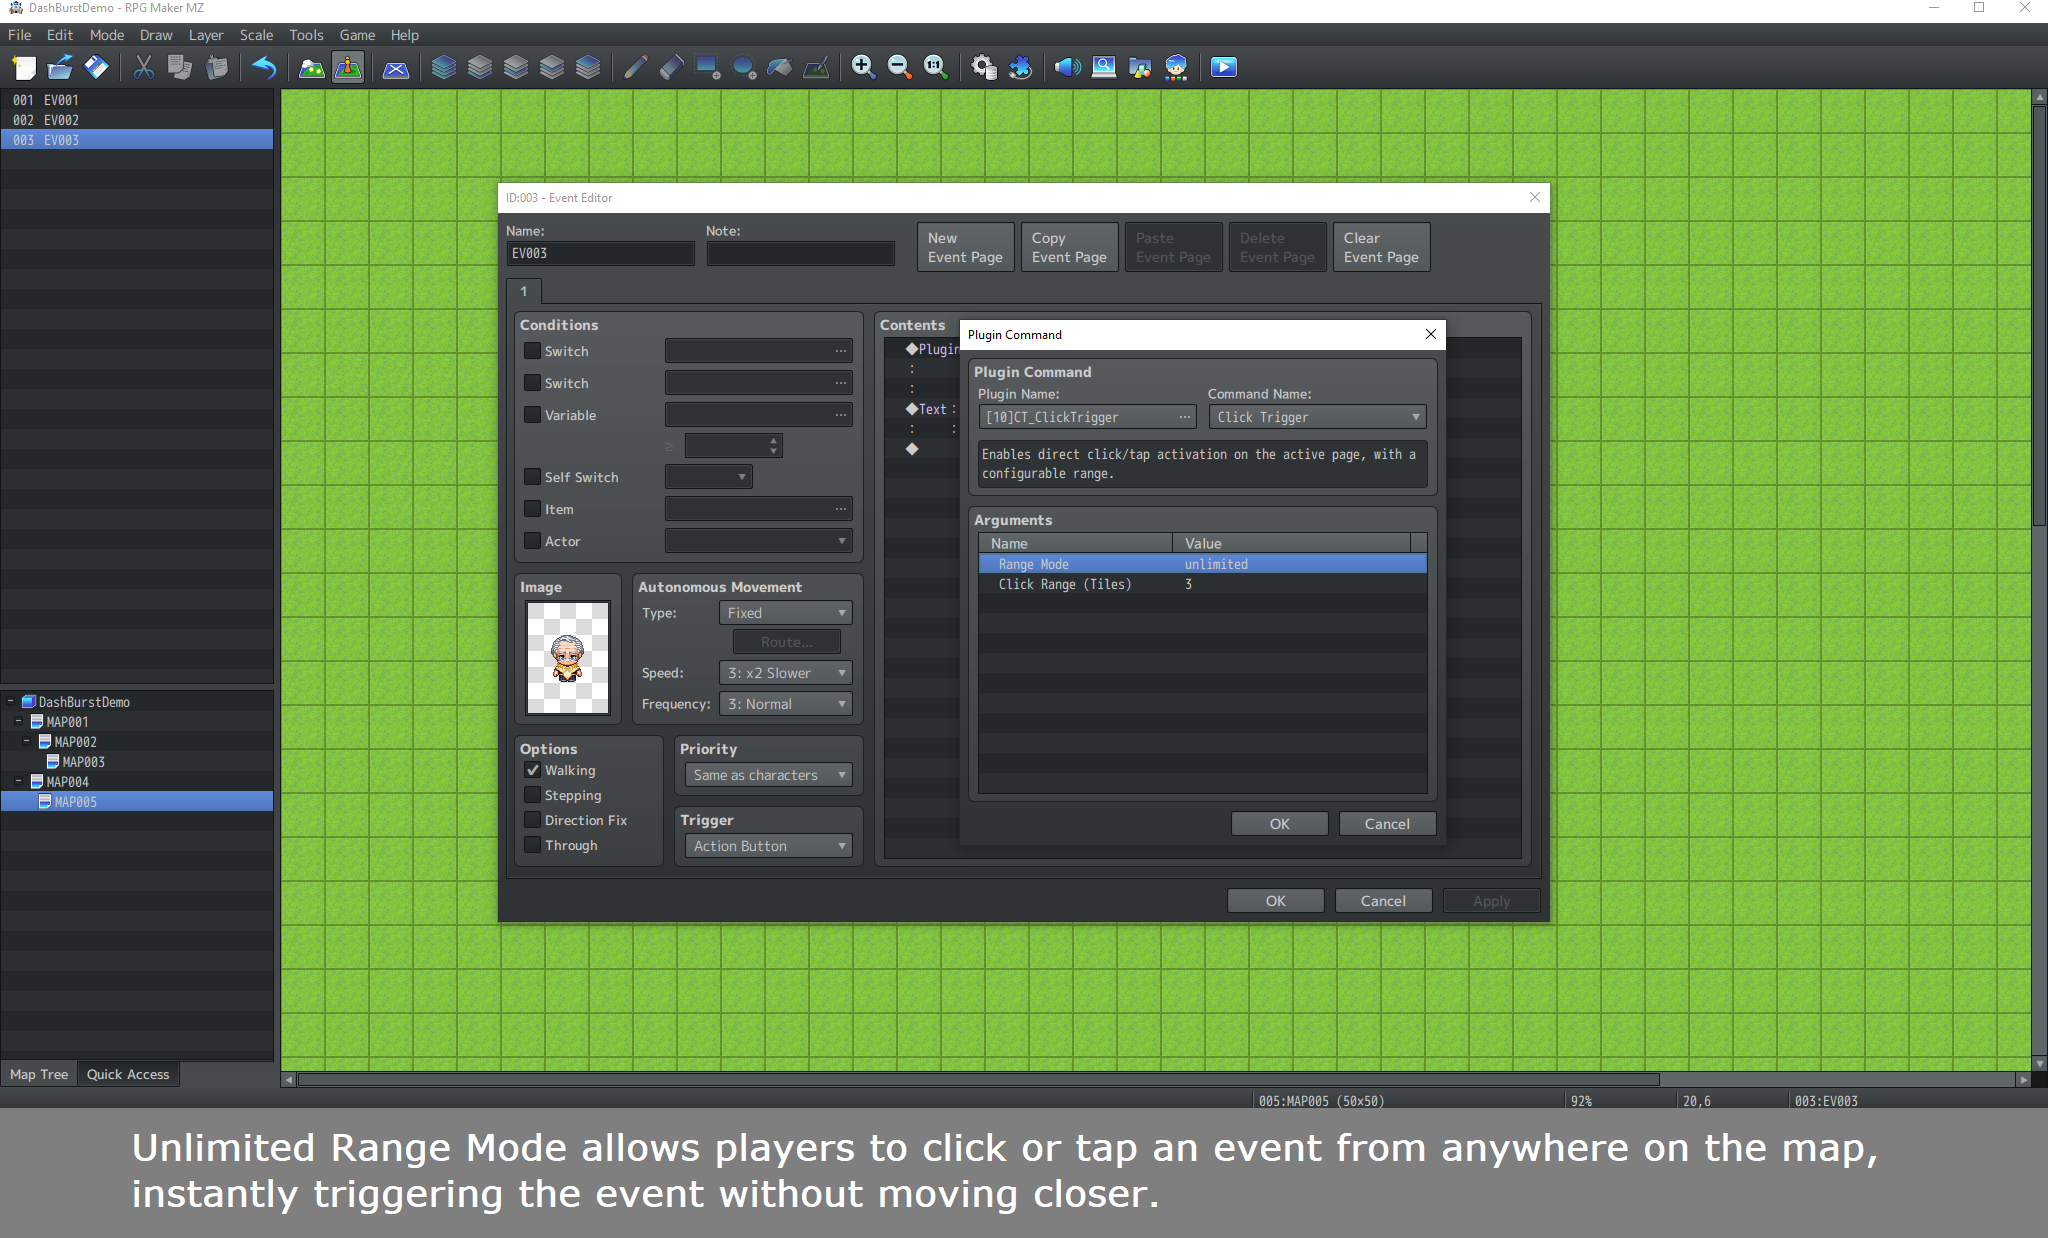Click the Open Project toolbar icon
This screenshot has height=1238, width=2048.
pos(60,67)
